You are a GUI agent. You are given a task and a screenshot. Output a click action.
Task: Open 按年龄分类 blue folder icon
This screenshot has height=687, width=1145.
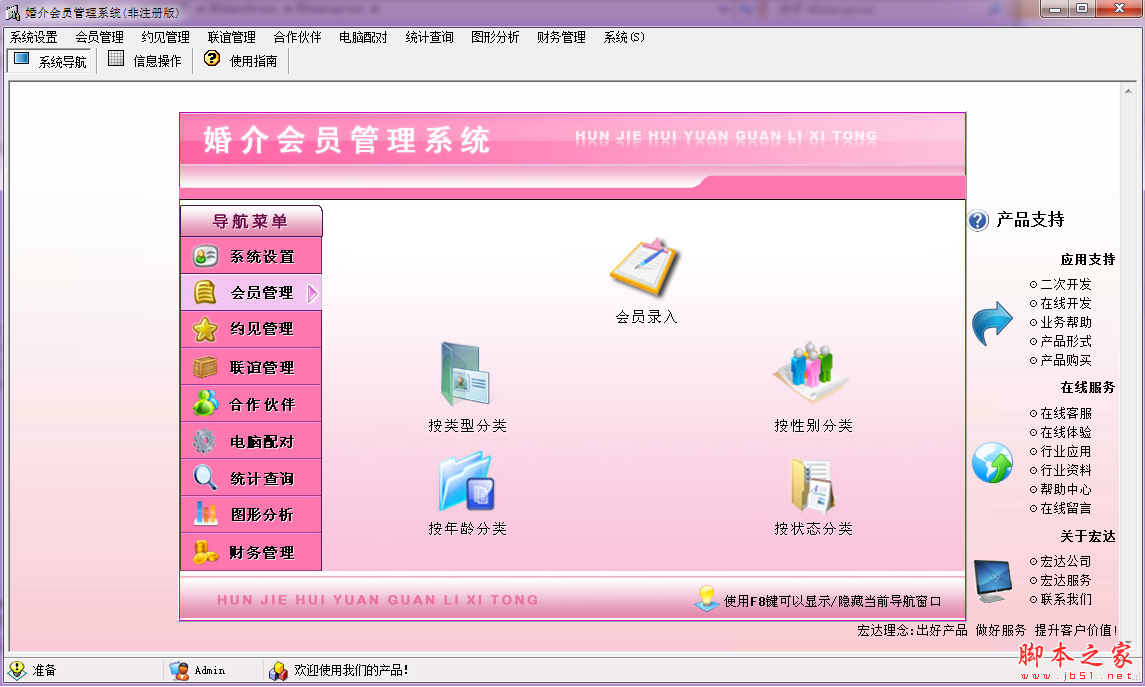point(467,481)
